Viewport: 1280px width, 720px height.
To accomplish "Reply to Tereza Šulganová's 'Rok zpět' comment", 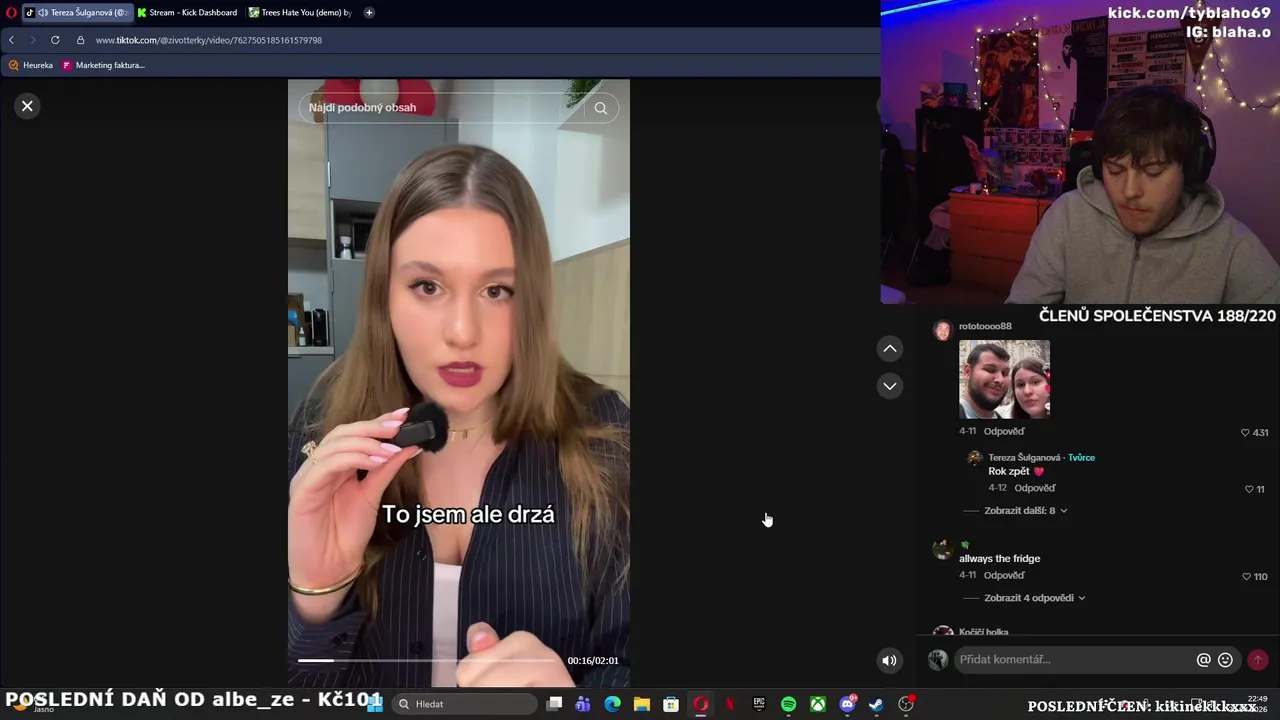I will [x=1035, y=488].
